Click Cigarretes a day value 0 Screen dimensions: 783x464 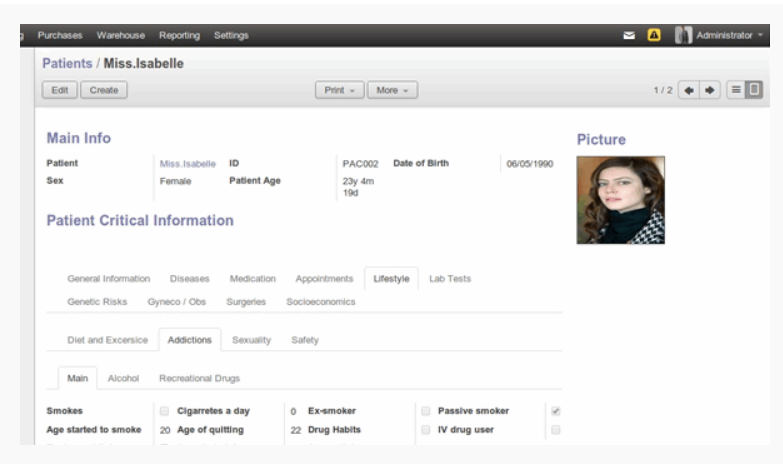click(293, 412)
